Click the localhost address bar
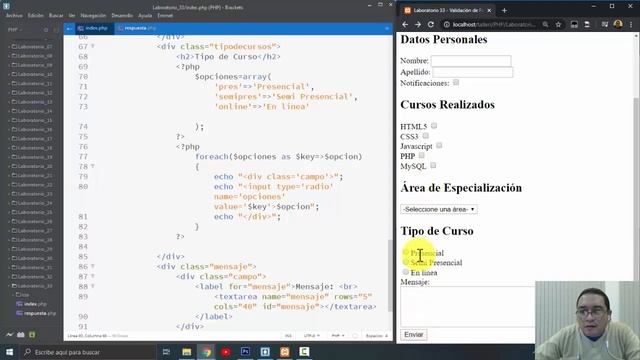This screenshot has width=640, height=360. pyautogui.click(x=494, y=24)
